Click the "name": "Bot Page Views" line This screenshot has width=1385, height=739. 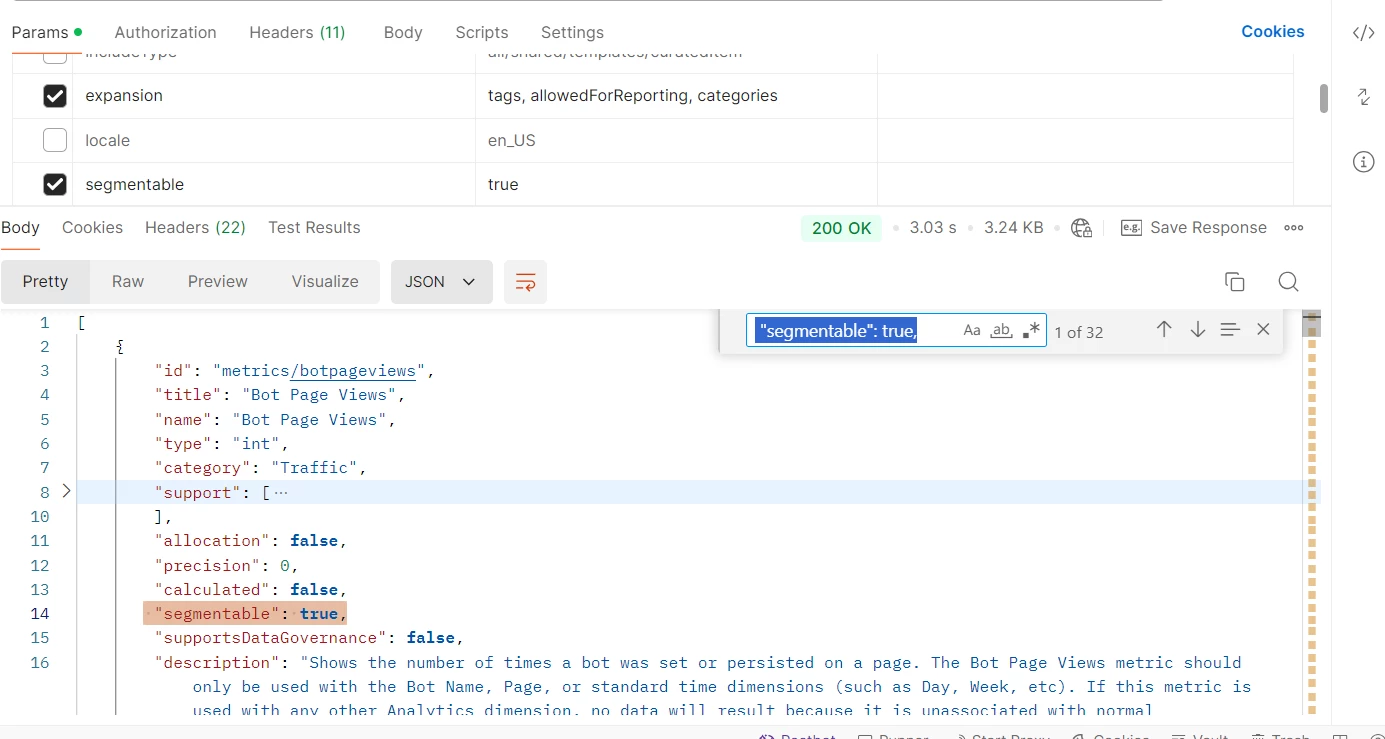click(x=275, y=420)
